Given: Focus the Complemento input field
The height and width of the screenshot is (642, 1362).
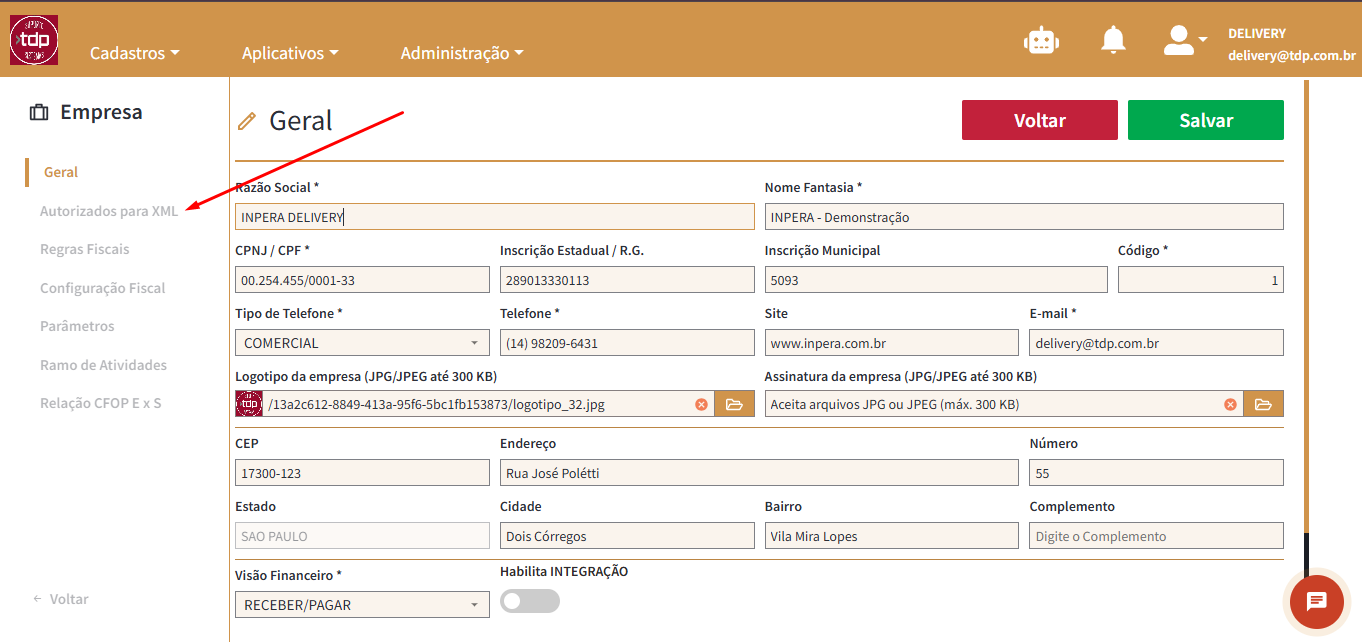Looking at the screenshot, I should (1156, 536).
